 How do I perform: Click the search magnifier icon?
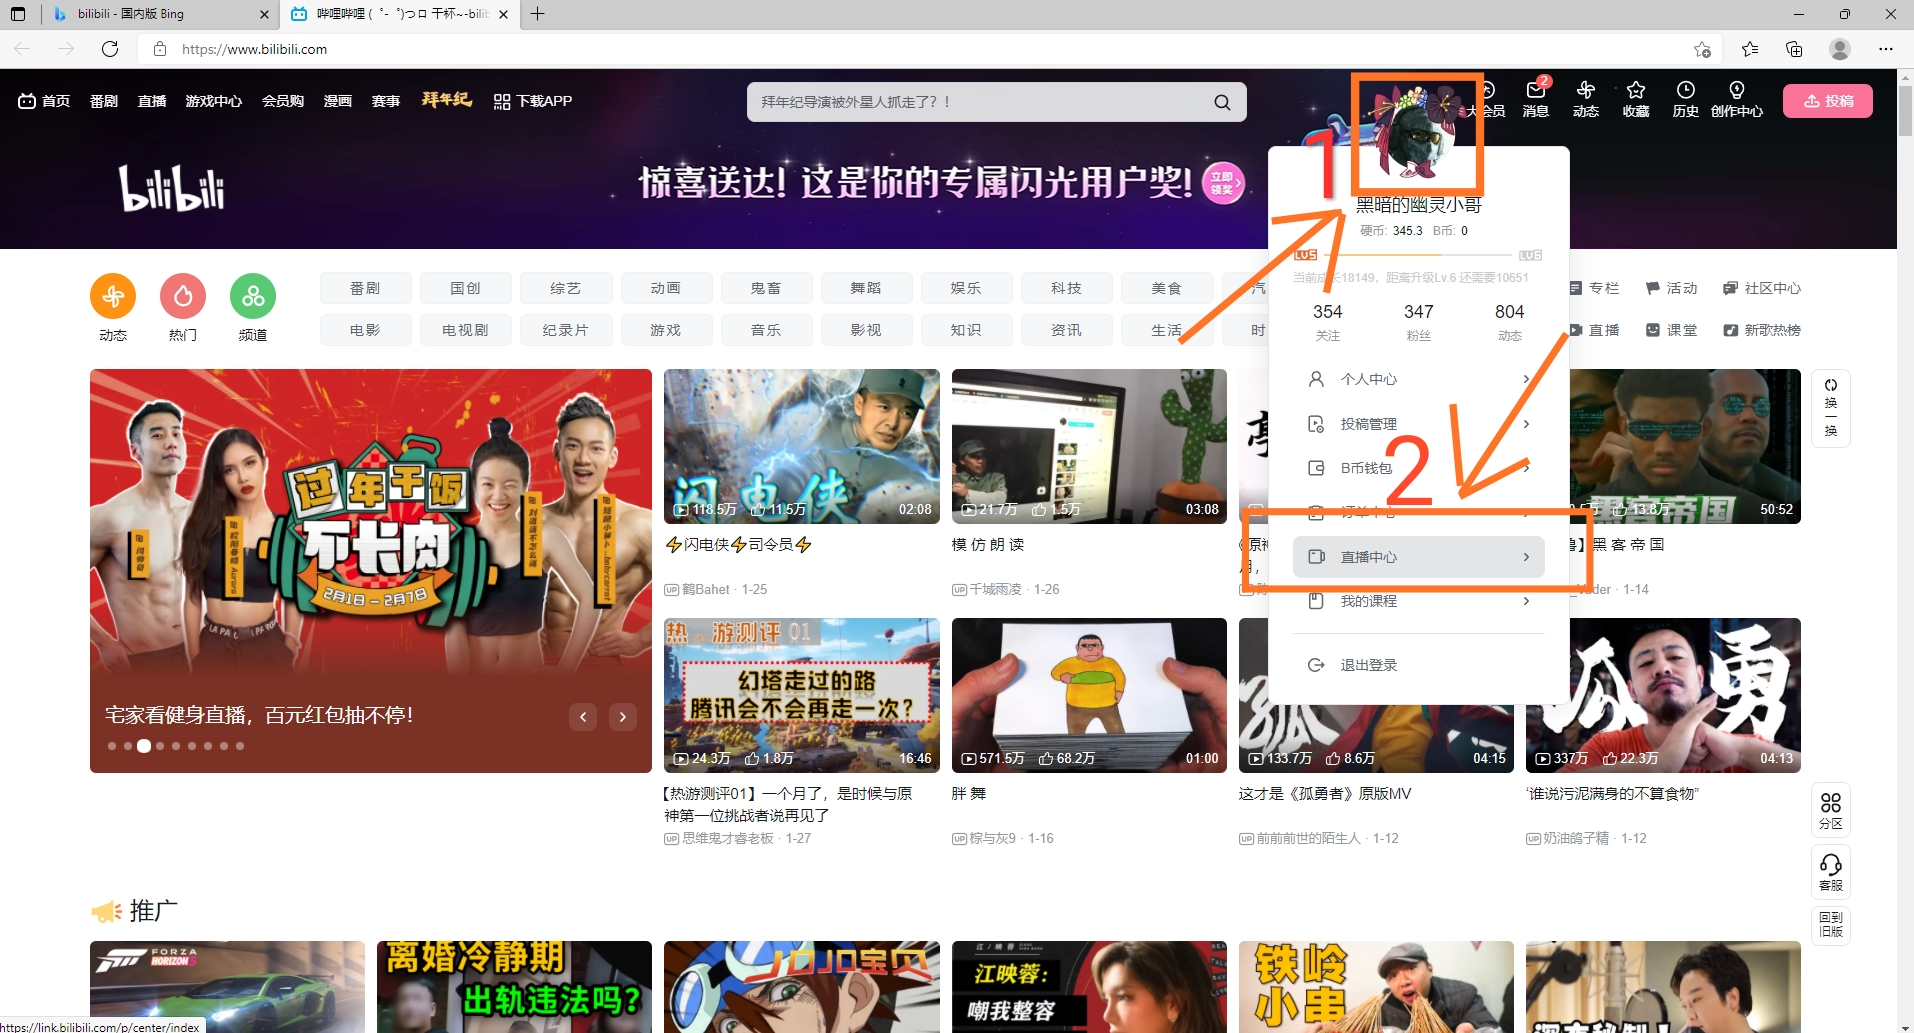pos(1222,102)
